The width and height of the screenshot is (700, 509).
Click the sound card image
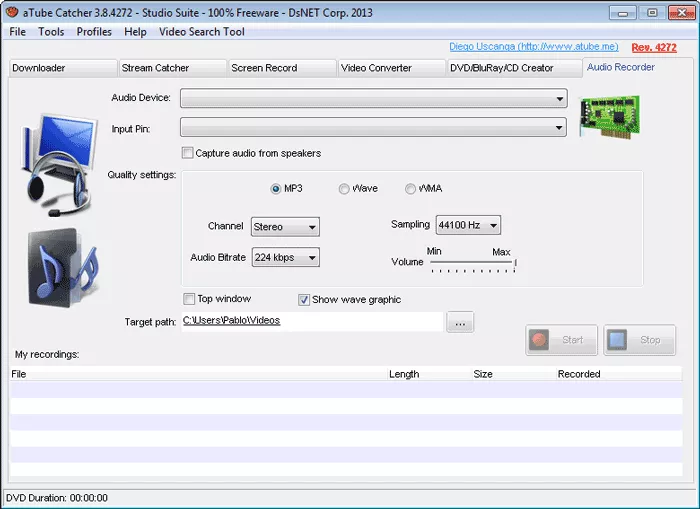609,117
